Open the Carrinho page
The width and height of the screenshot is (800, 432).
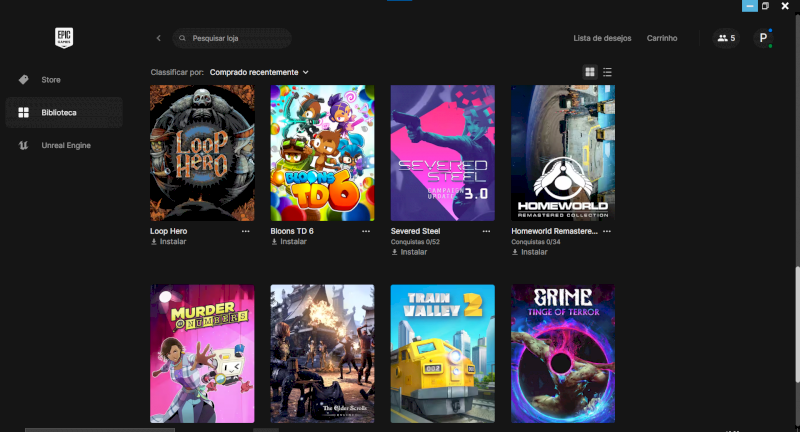pos(662,38)
